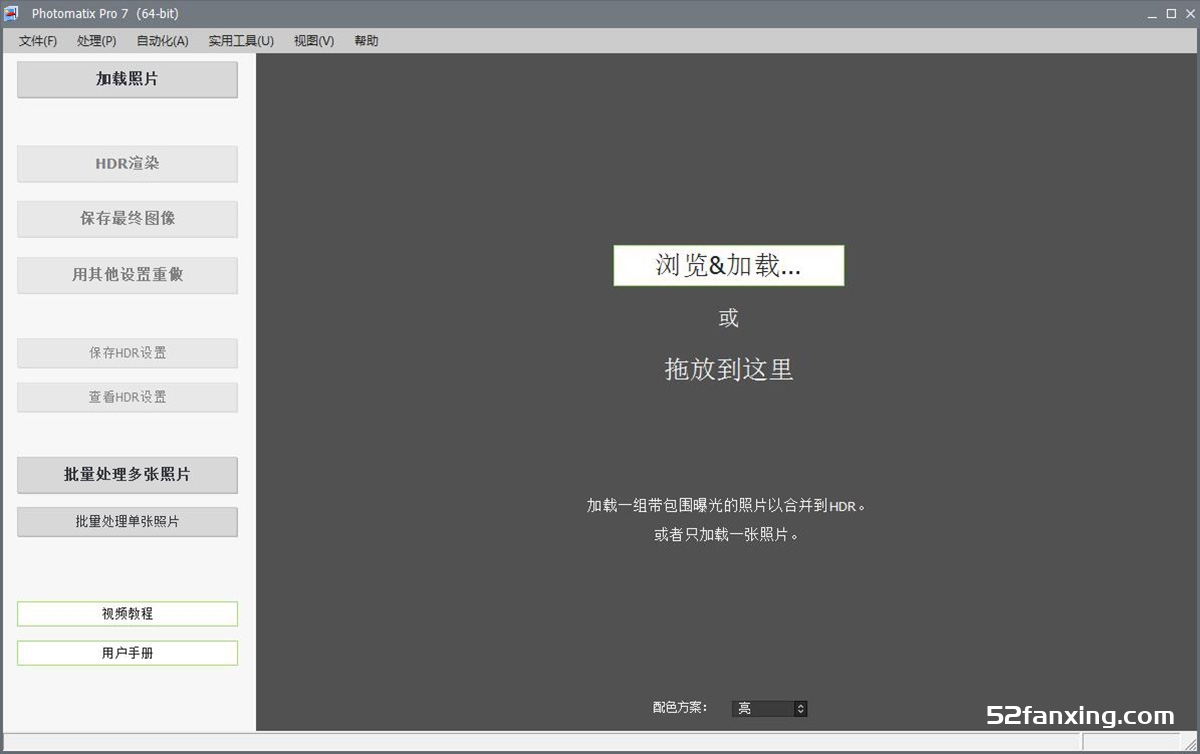
Task: Click the 用其他设置重做 button
Action: coord(127,274)
